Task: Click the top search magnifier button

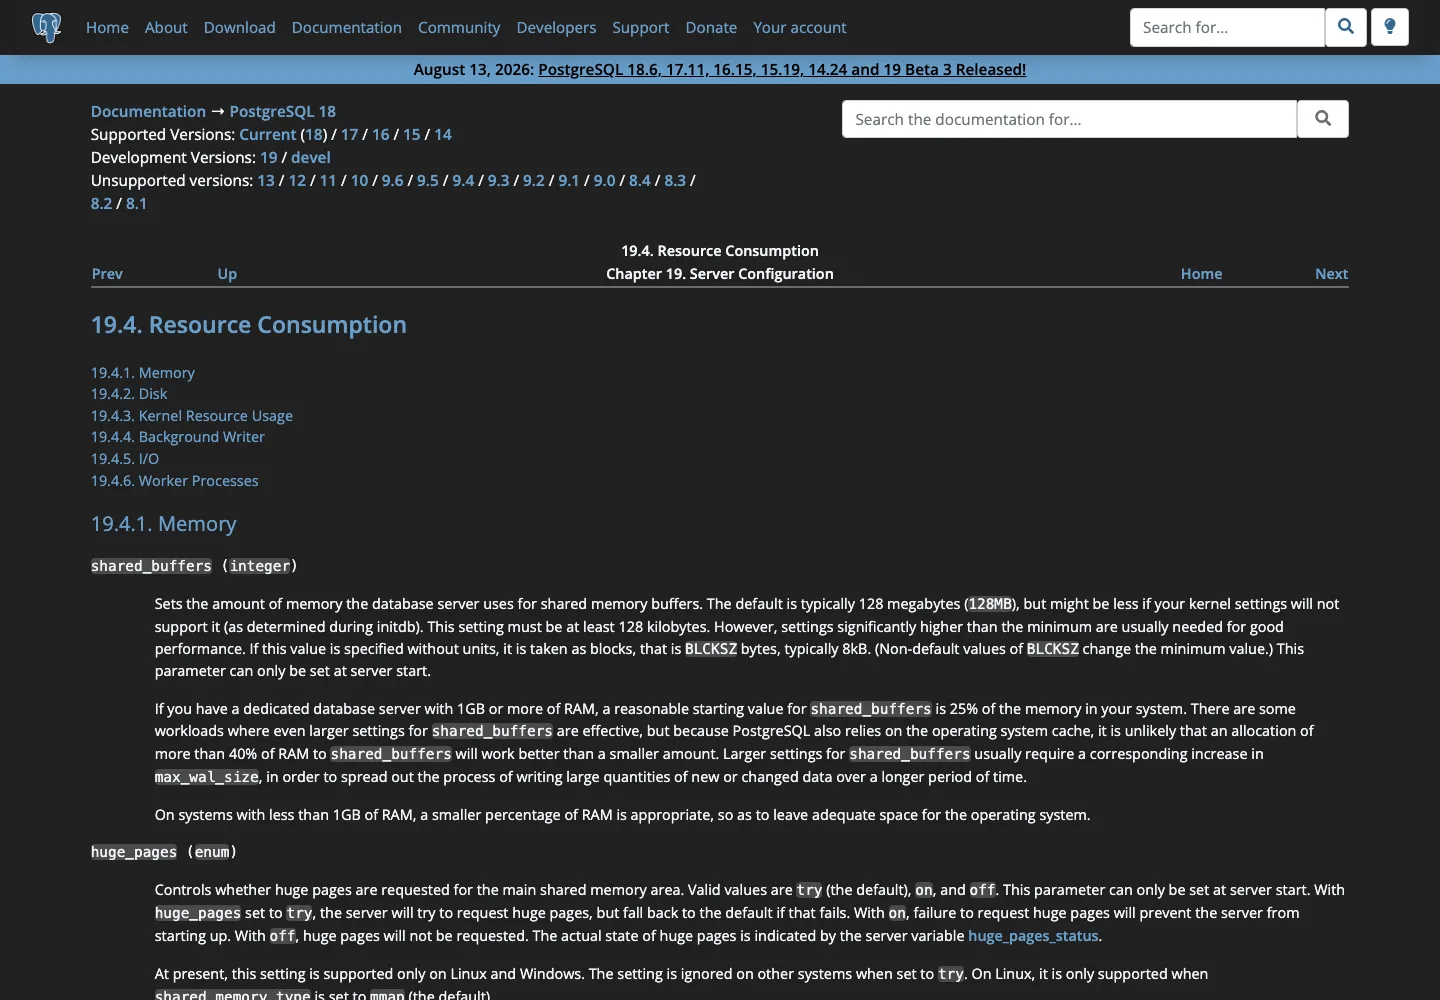Action: (1346, 27)
